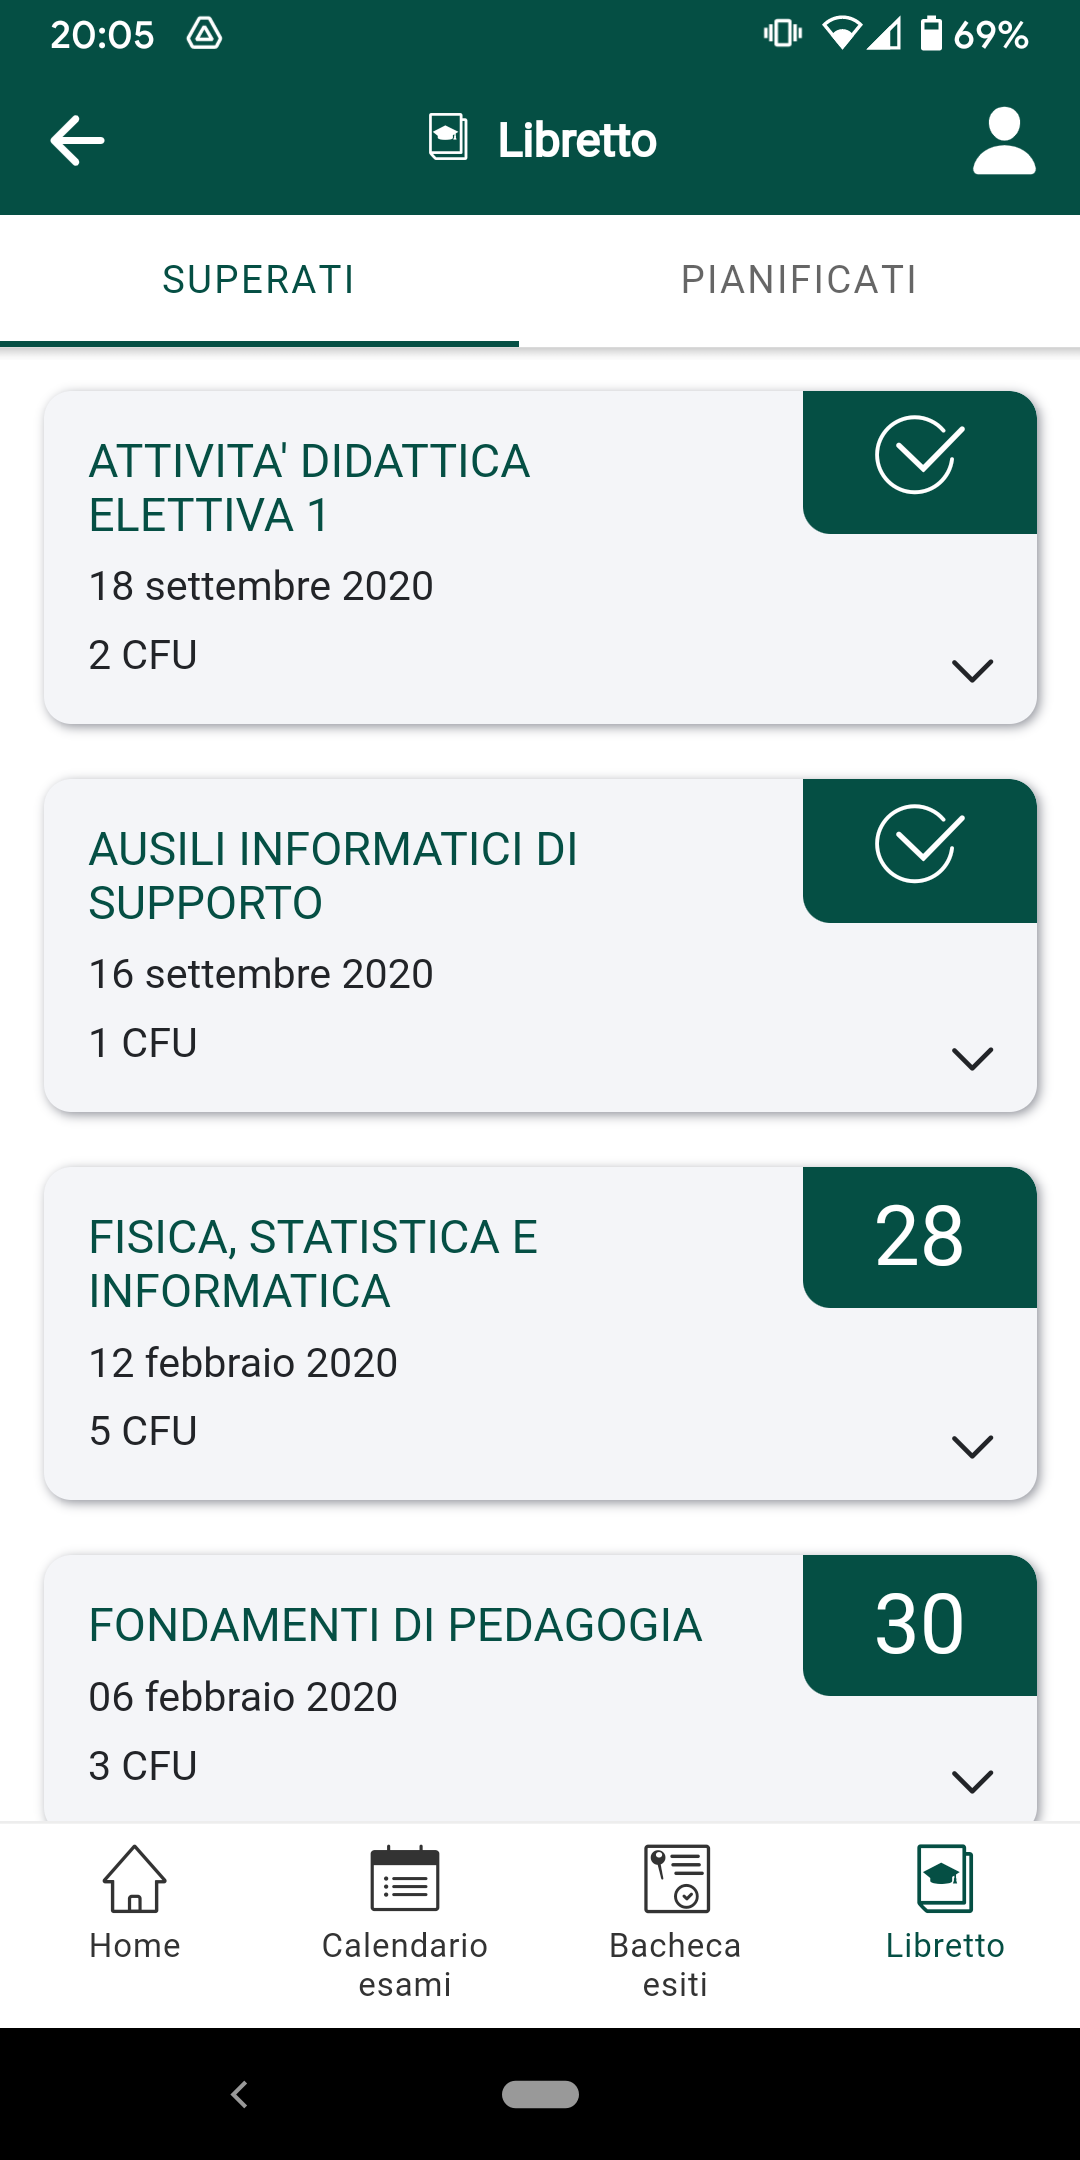Tap the checkmark badge on Attivita' Didattica Elettiva 1
Screen dimensions: 1080x2160
point(919,458)
